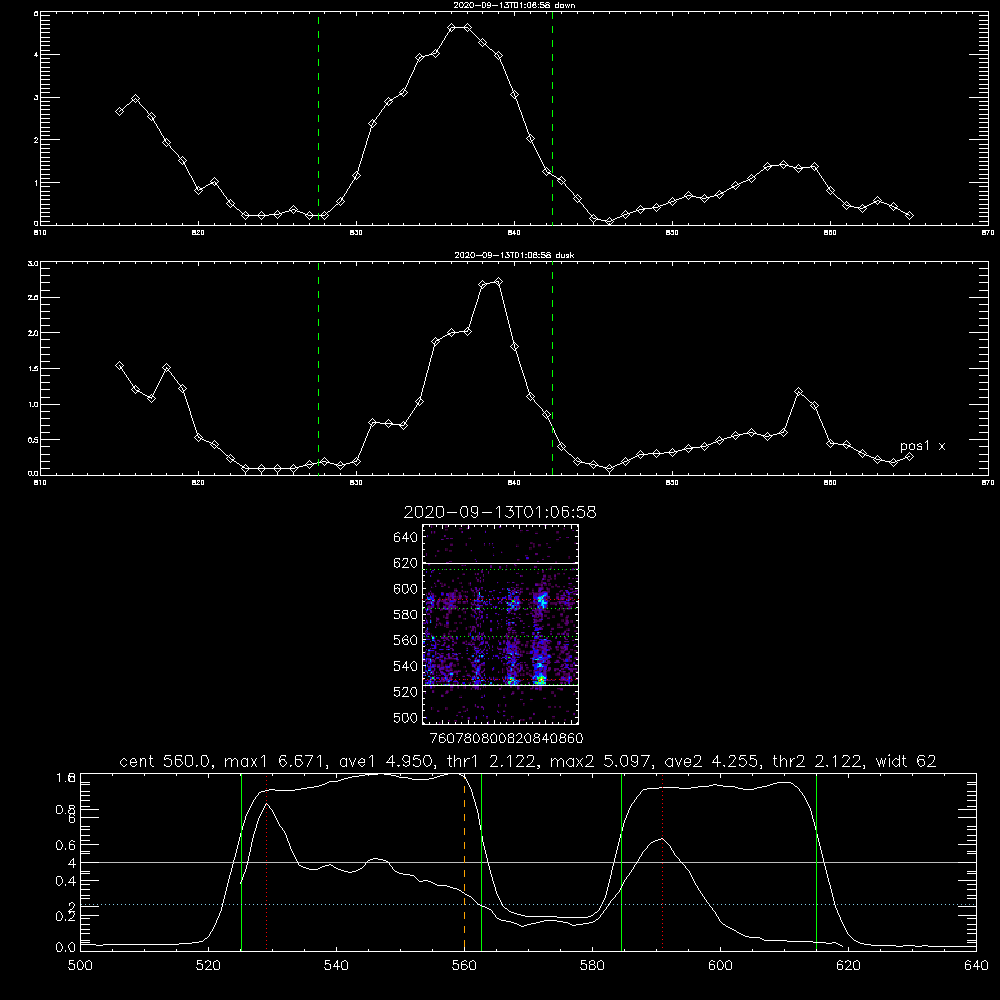The image size is (1000, 1000).
Task: Click 'max2 5.097' in the stats line
Action: [x=600, y=761]
